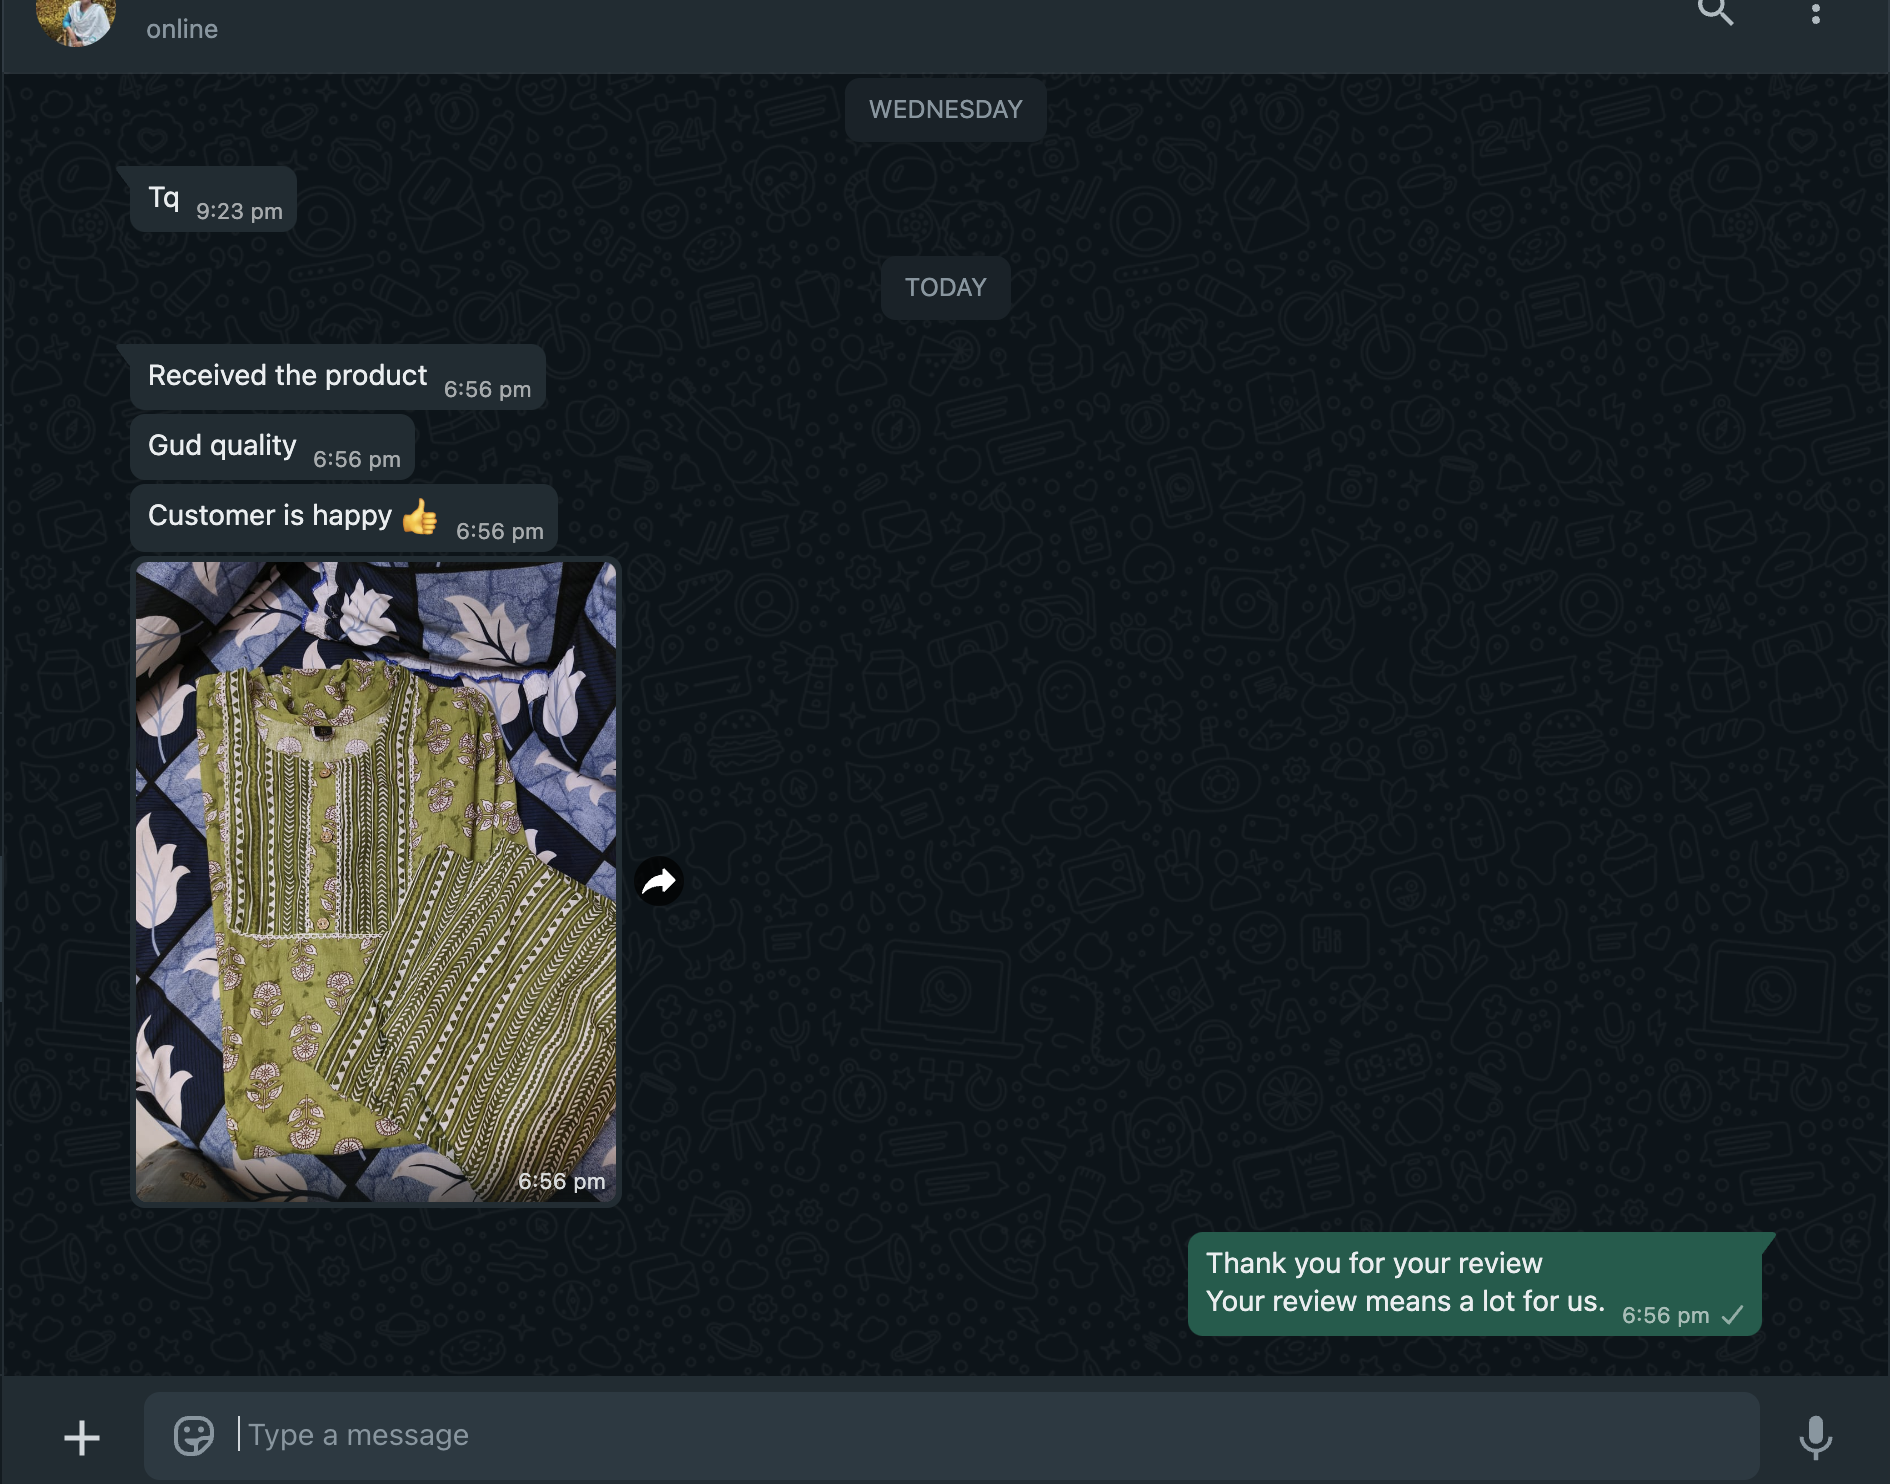Start voice recording with microphone icon
The image size is (1890, 1484).
pyautogui.click(x=1815, y=1437)
